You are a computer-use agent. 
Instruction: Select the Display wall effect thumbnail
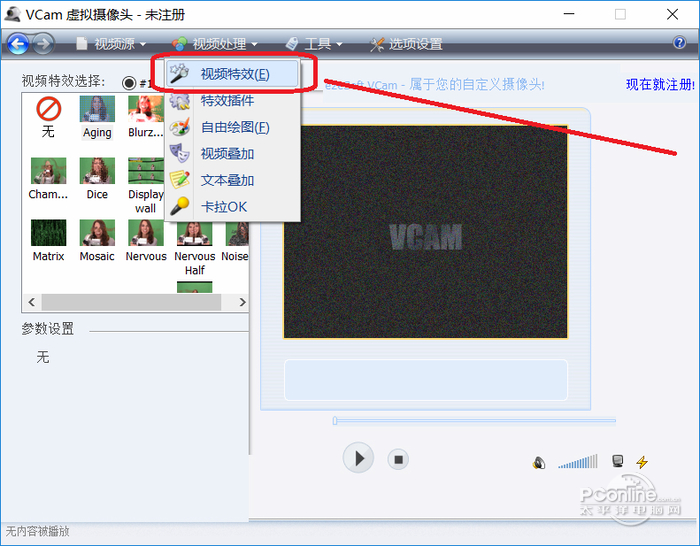(146, 171)
